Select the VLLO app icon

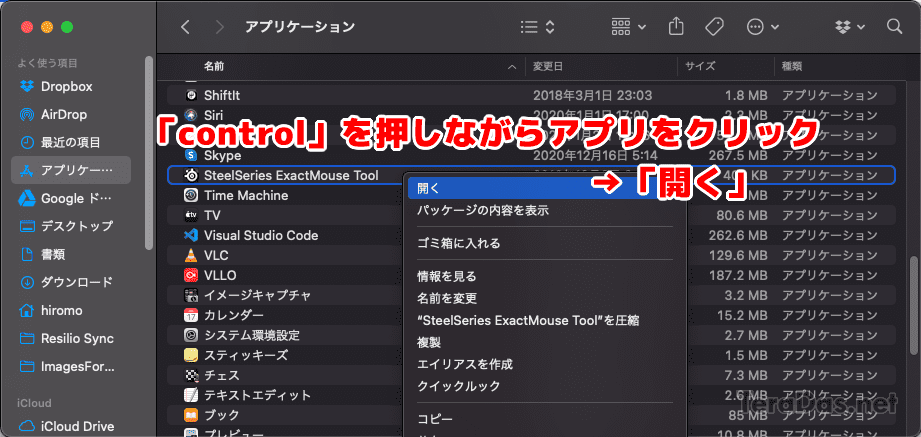click(191, 275)
